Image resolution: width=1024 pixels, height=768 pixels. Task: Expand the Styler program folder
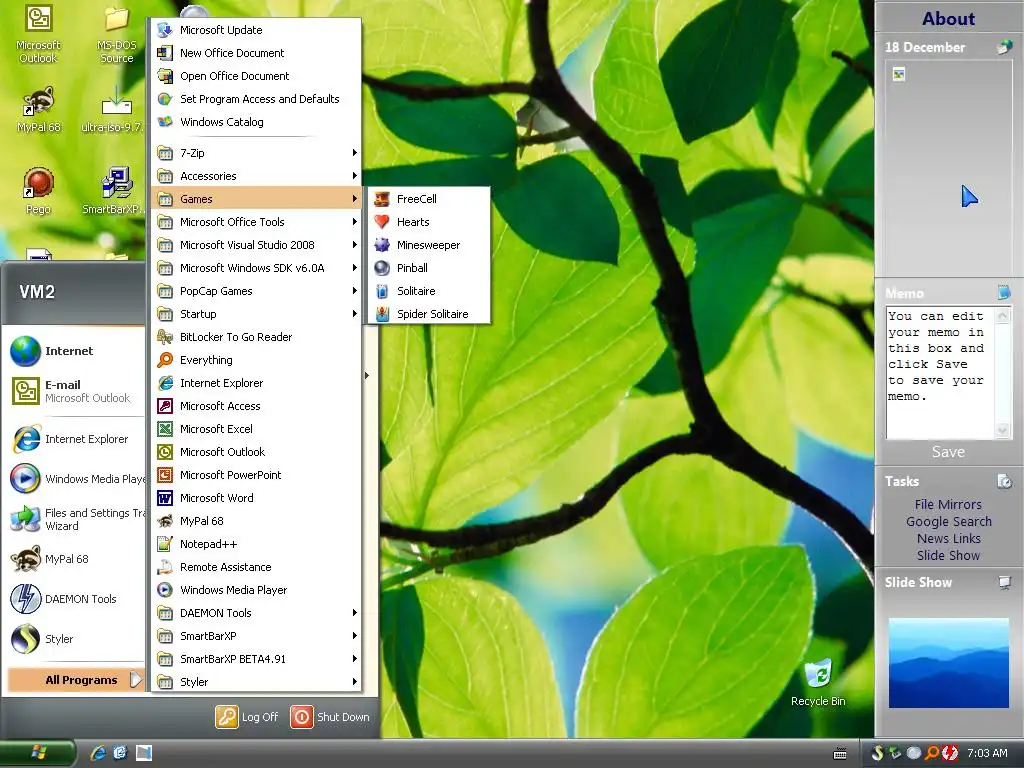pyautogui.click(x=257, y=682)
